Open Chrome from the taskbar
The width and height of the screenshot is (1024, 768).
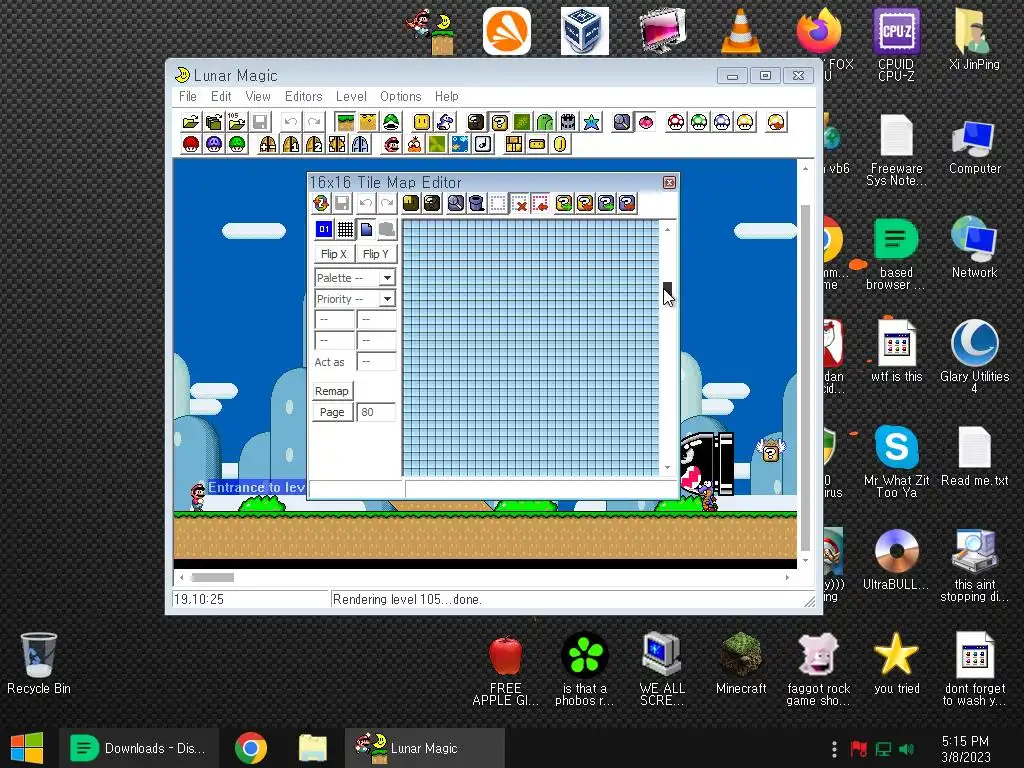point(251,748)
